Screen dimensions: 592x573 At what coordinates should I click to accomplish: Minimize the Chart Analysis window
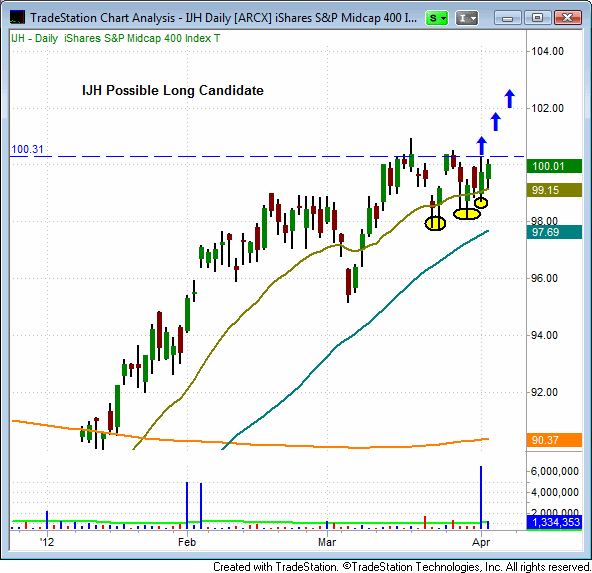tap(508, 18)
